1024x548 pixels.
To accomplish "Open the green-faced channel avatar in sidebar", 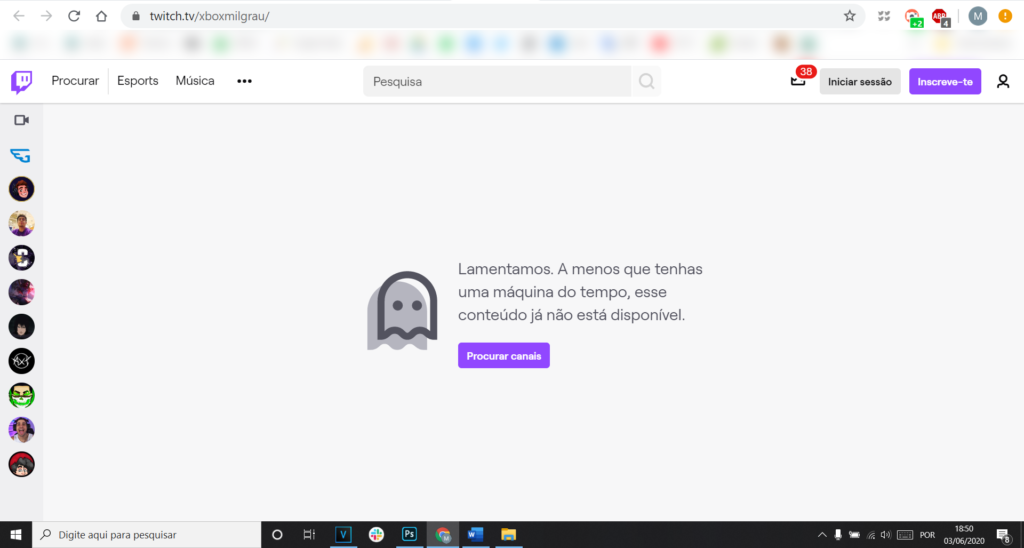I will coord(21,395).
